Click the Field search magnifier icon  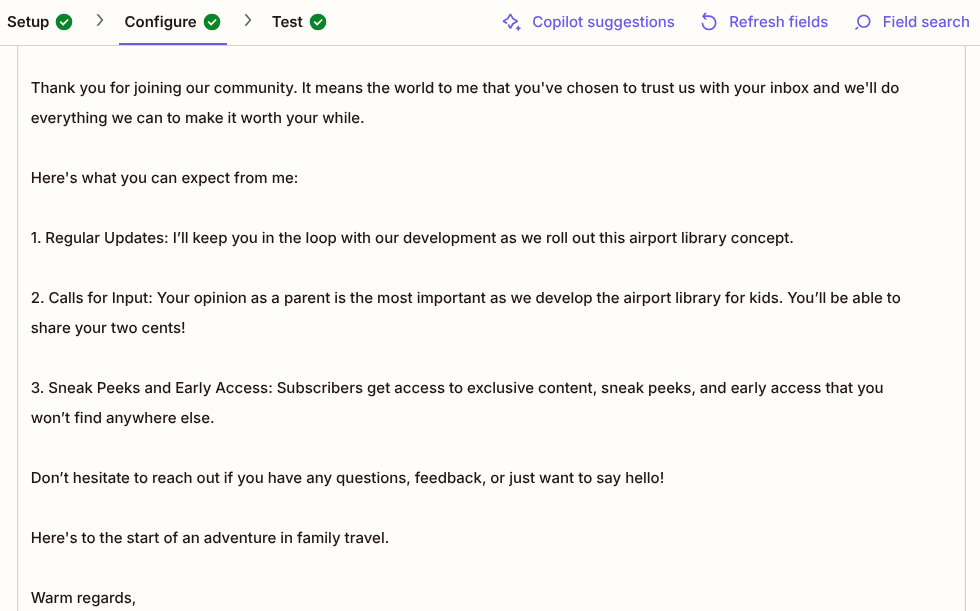[862, 22]
